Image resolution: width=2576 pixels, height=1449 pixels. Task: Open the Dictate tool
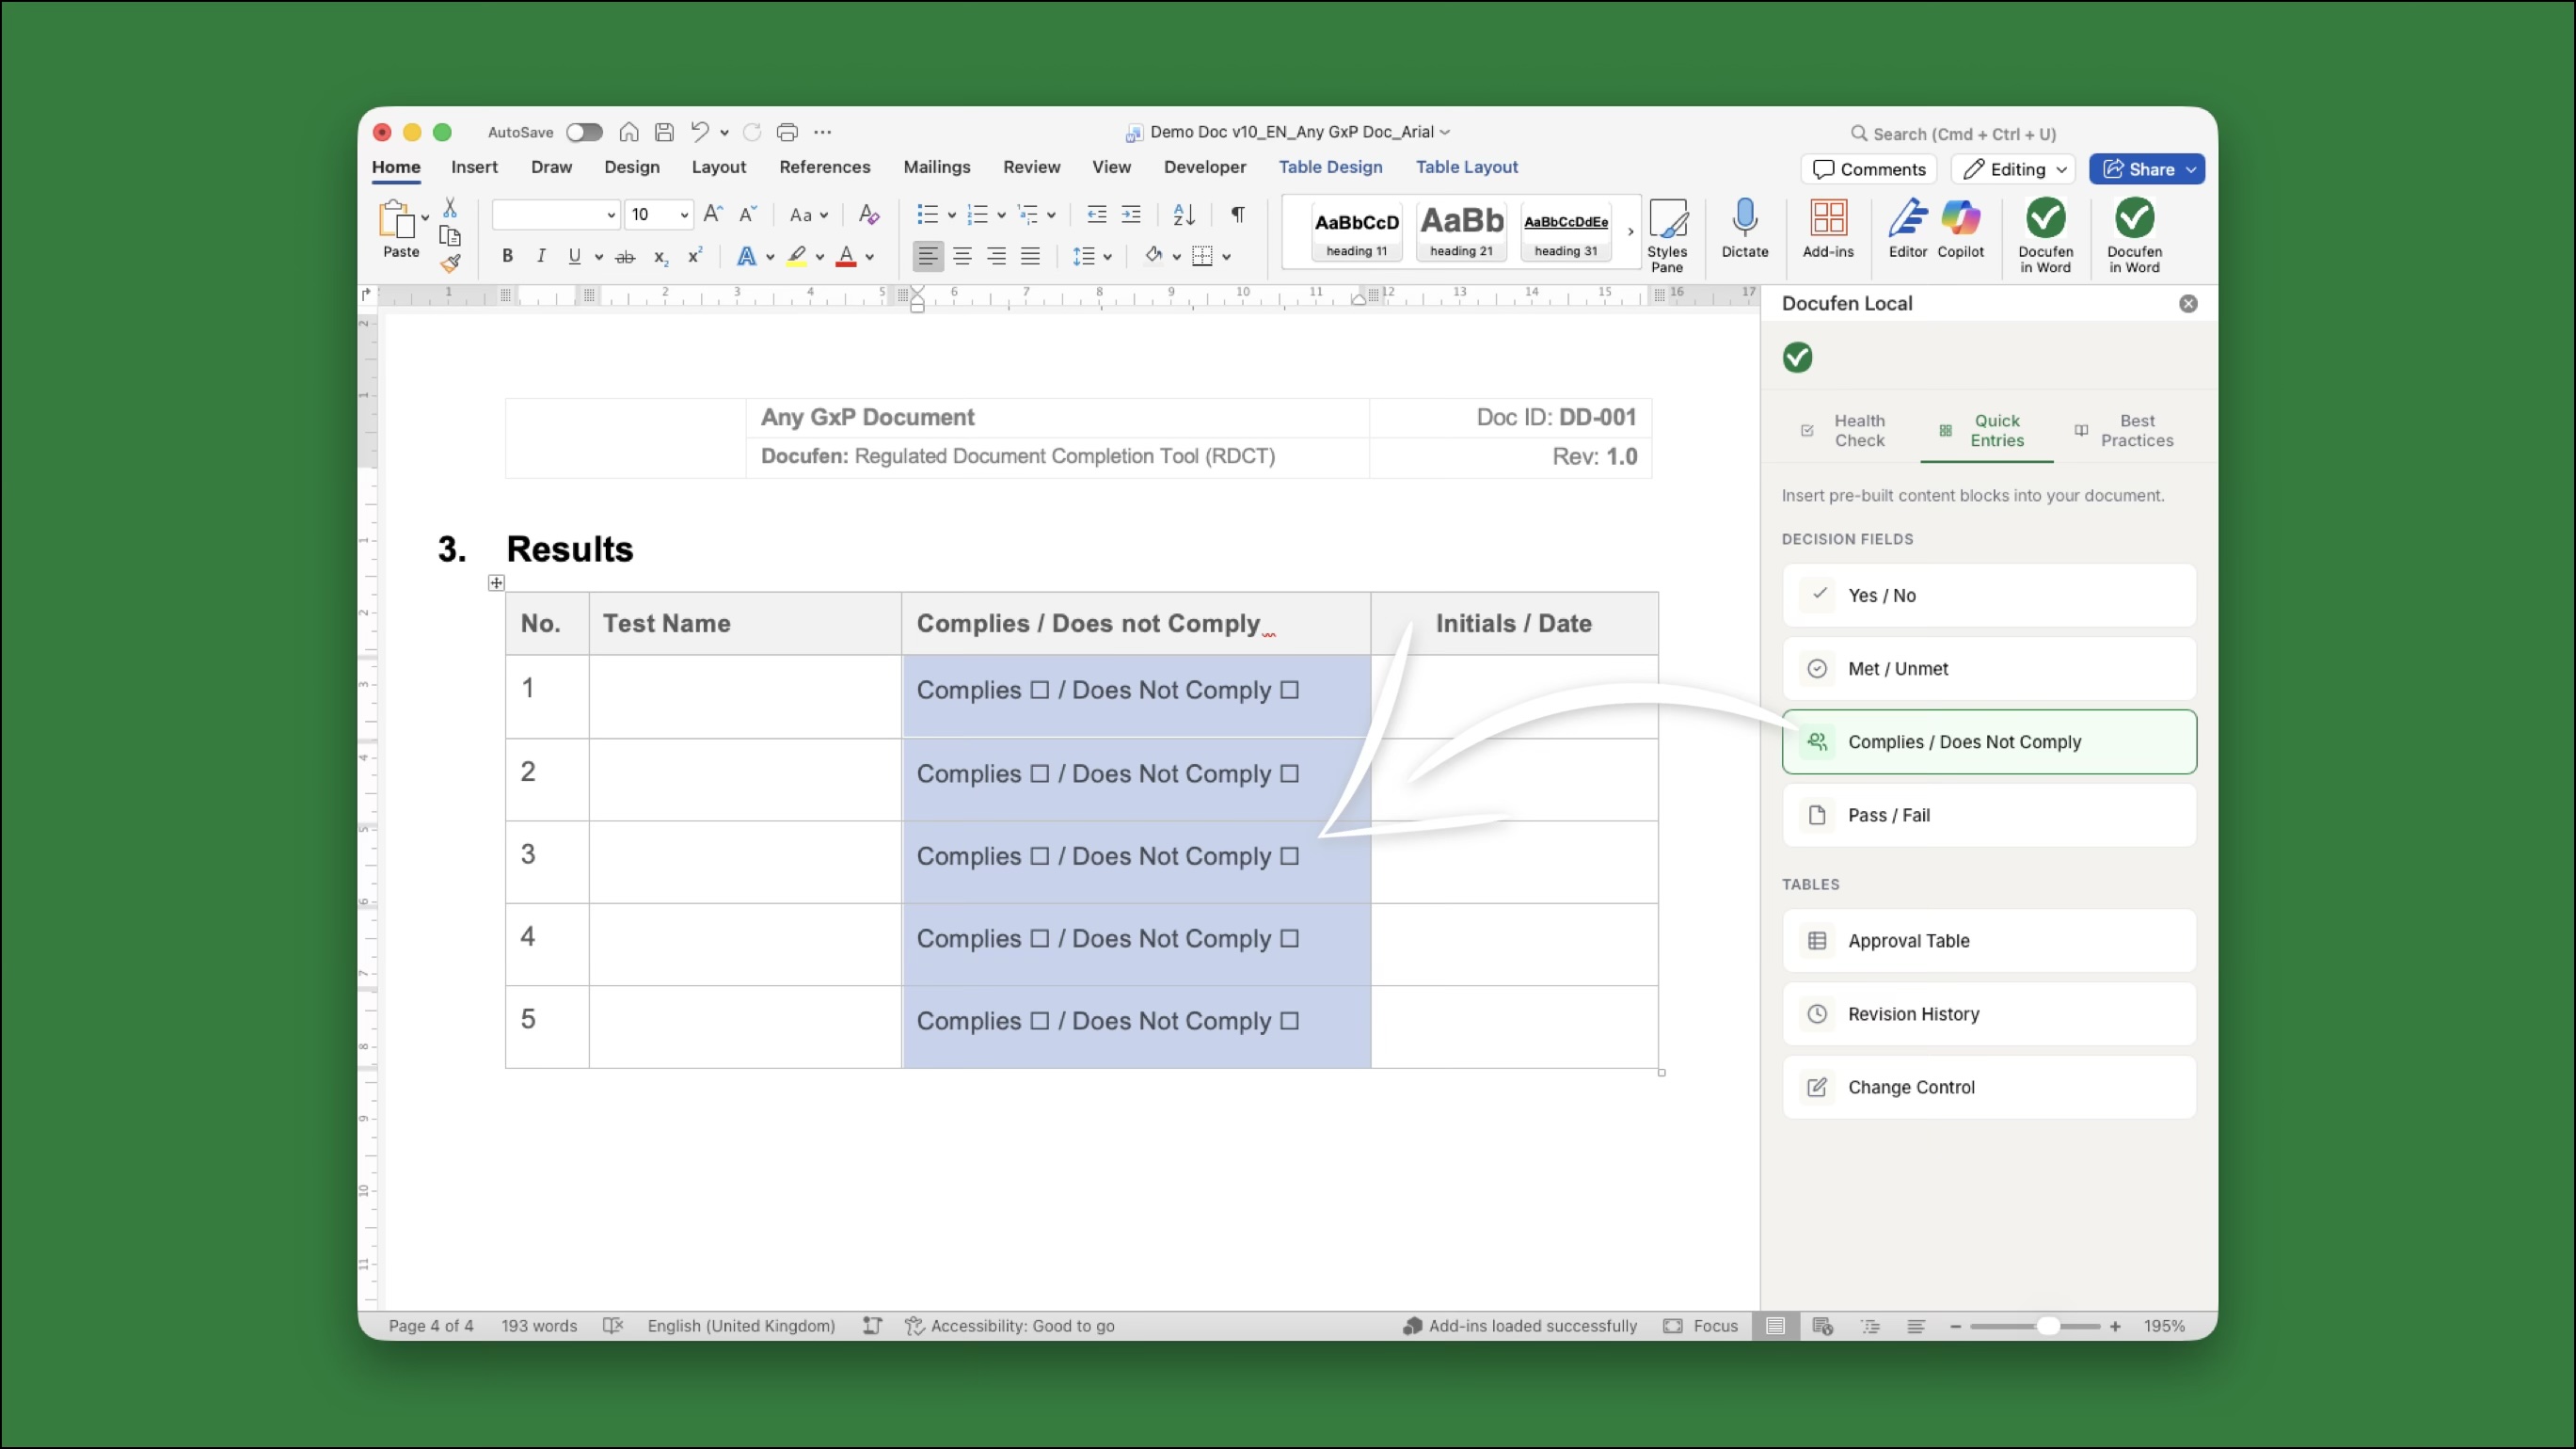[x=1744, y=233]
